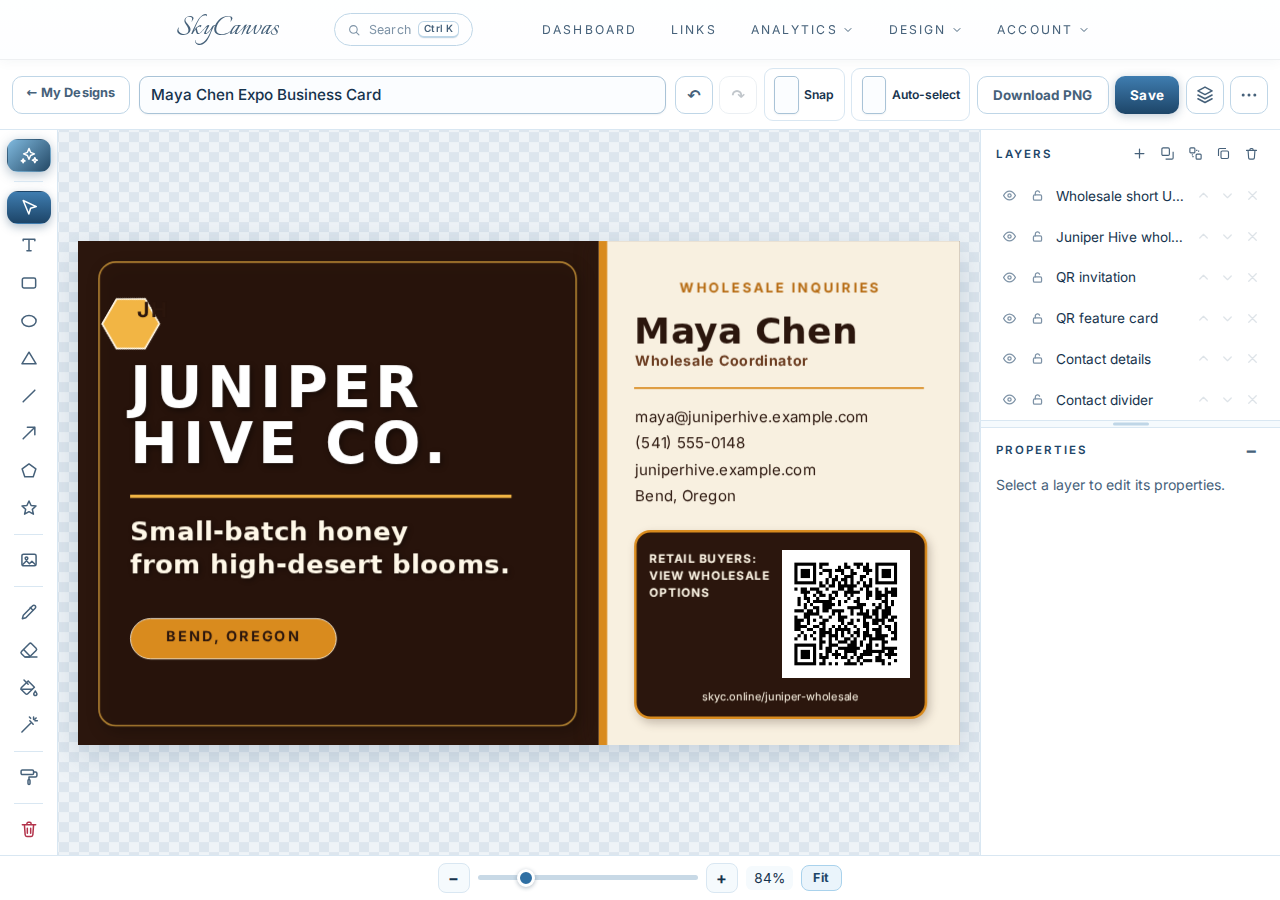The image size is (1280, 900).
Task: Hide the Contact details layer
Action: [1009, 359]
